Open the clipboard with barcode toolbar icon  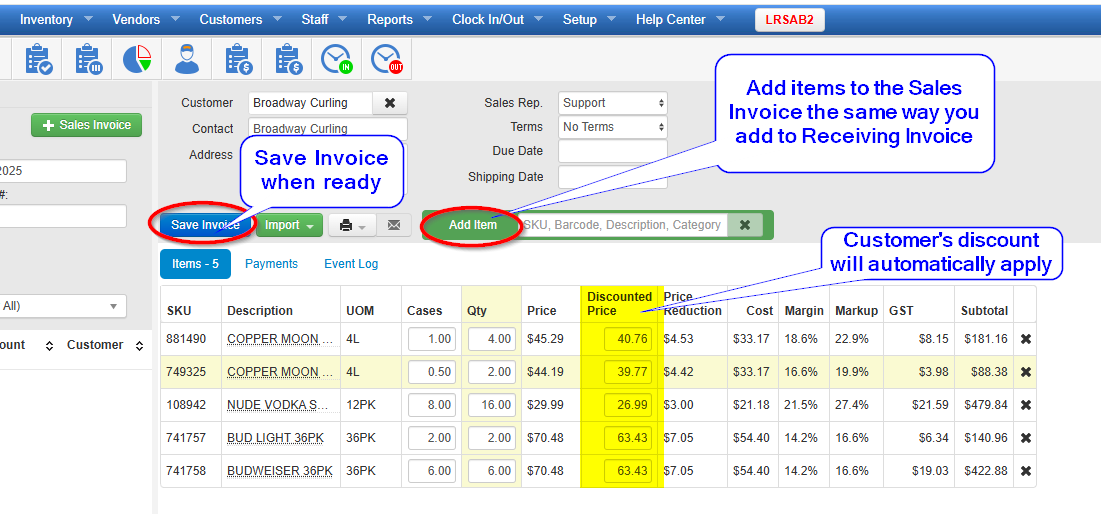click(x=87, y=60)
